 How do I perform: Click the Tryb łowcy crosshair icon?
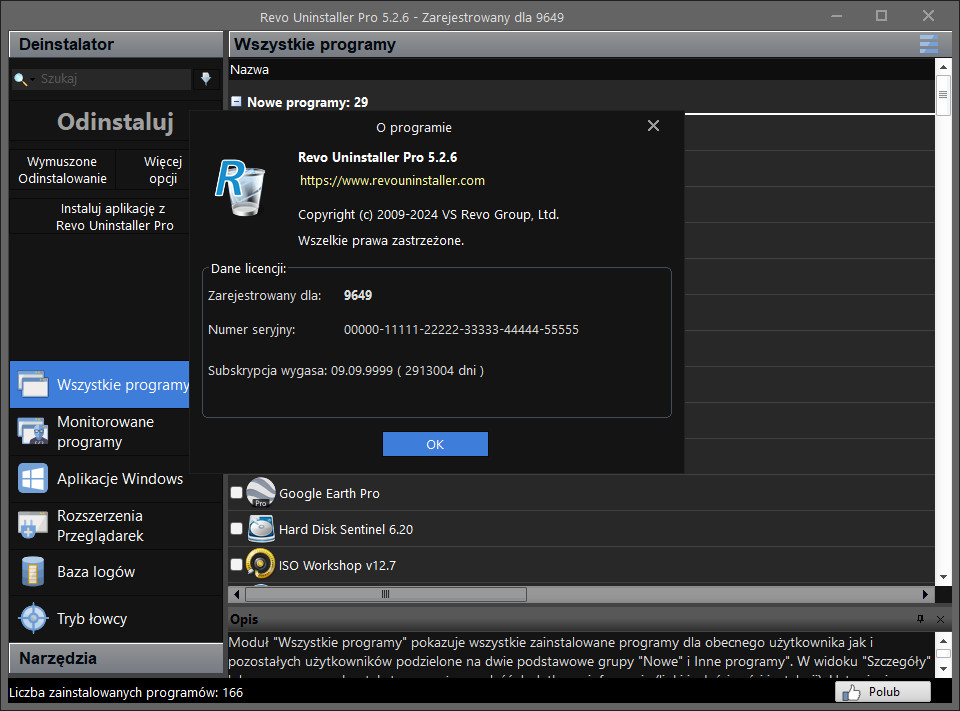[33, 618]
